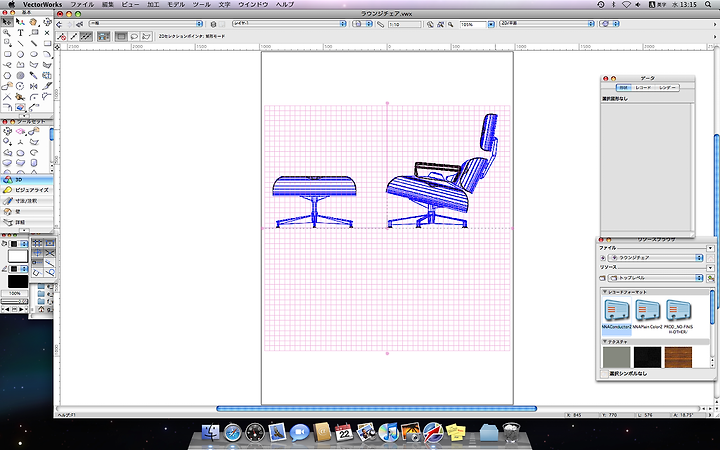Open the モデル menu
This screenshot has width=720, height=450.
click(176, 5)
